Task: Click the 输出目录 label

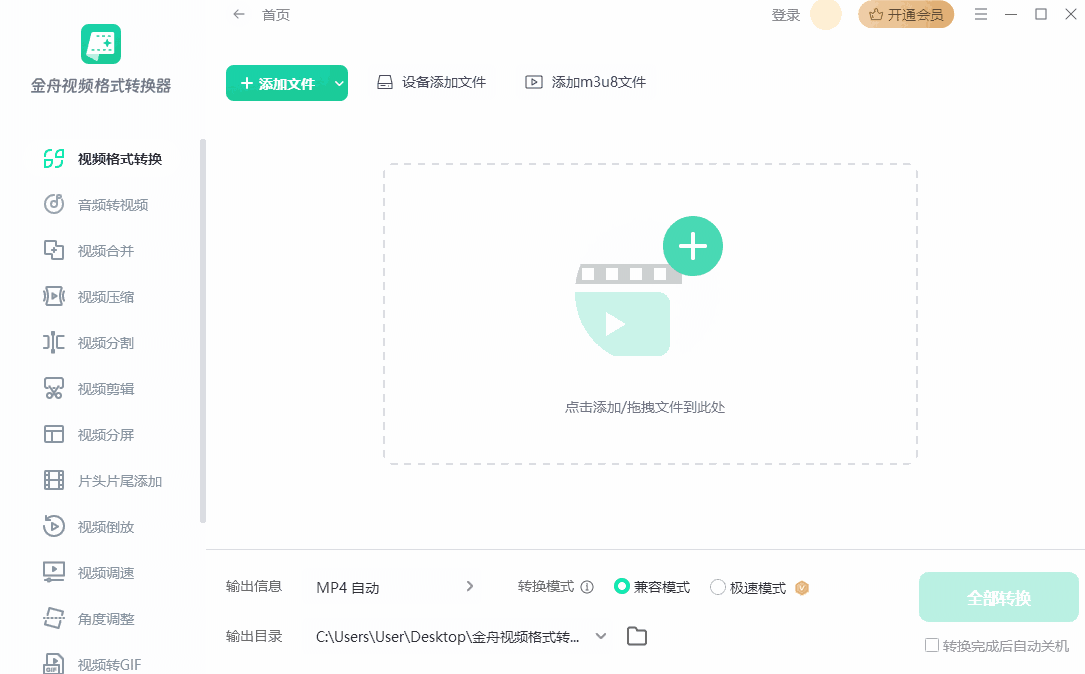Action: tap(254, 636)
